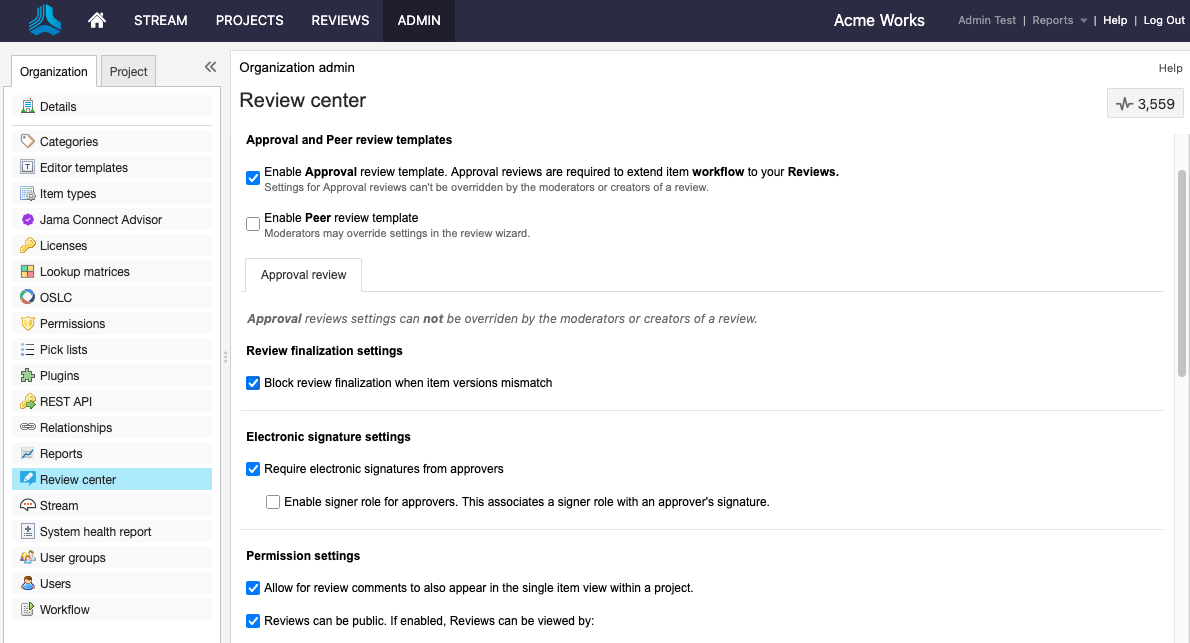The image size is (1190, 643).
Task: Open the PROJECTS menu
Action: pyautogui.click(x=250, y=20)
